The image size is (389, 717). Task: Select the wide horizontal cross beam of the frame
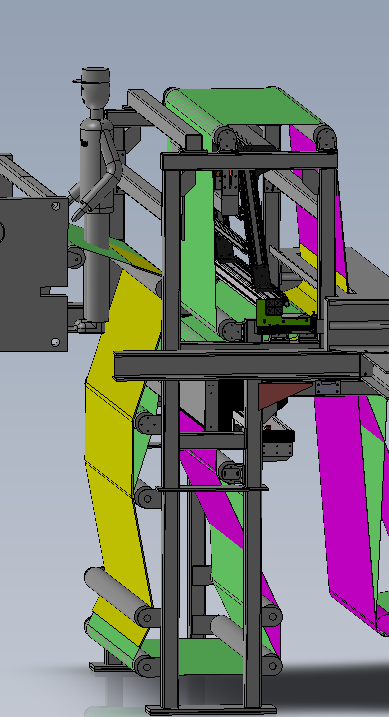238,365
